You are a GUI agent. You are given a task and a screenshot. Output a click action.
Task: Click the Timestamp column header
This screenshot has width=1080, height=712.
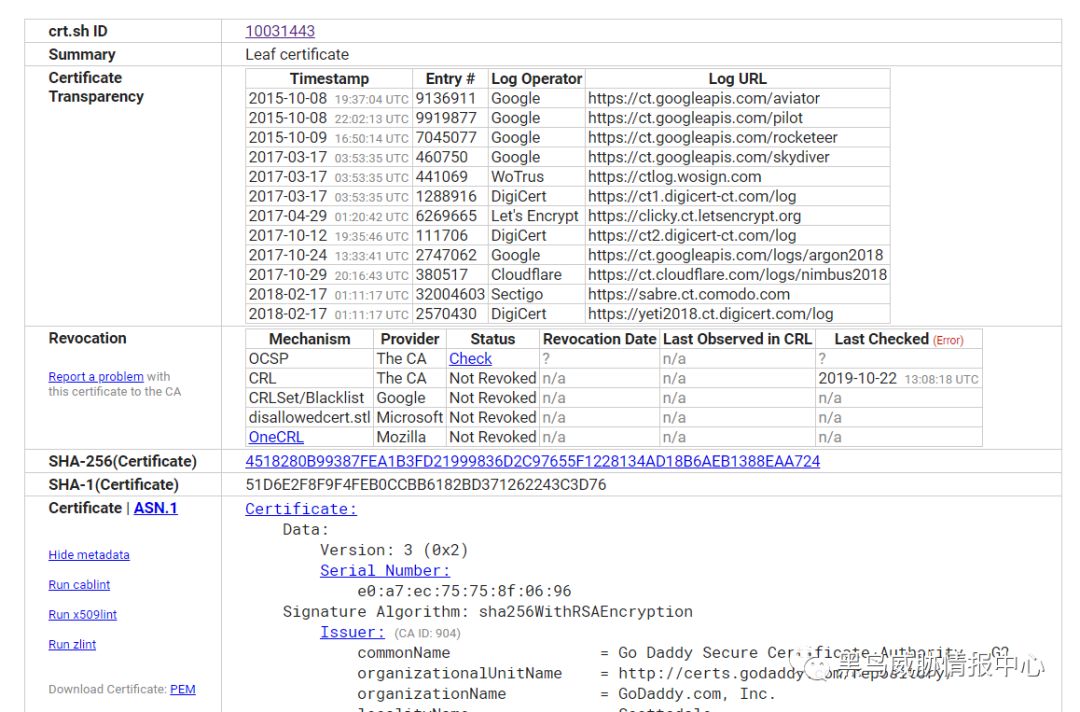[x=329, y=78]
